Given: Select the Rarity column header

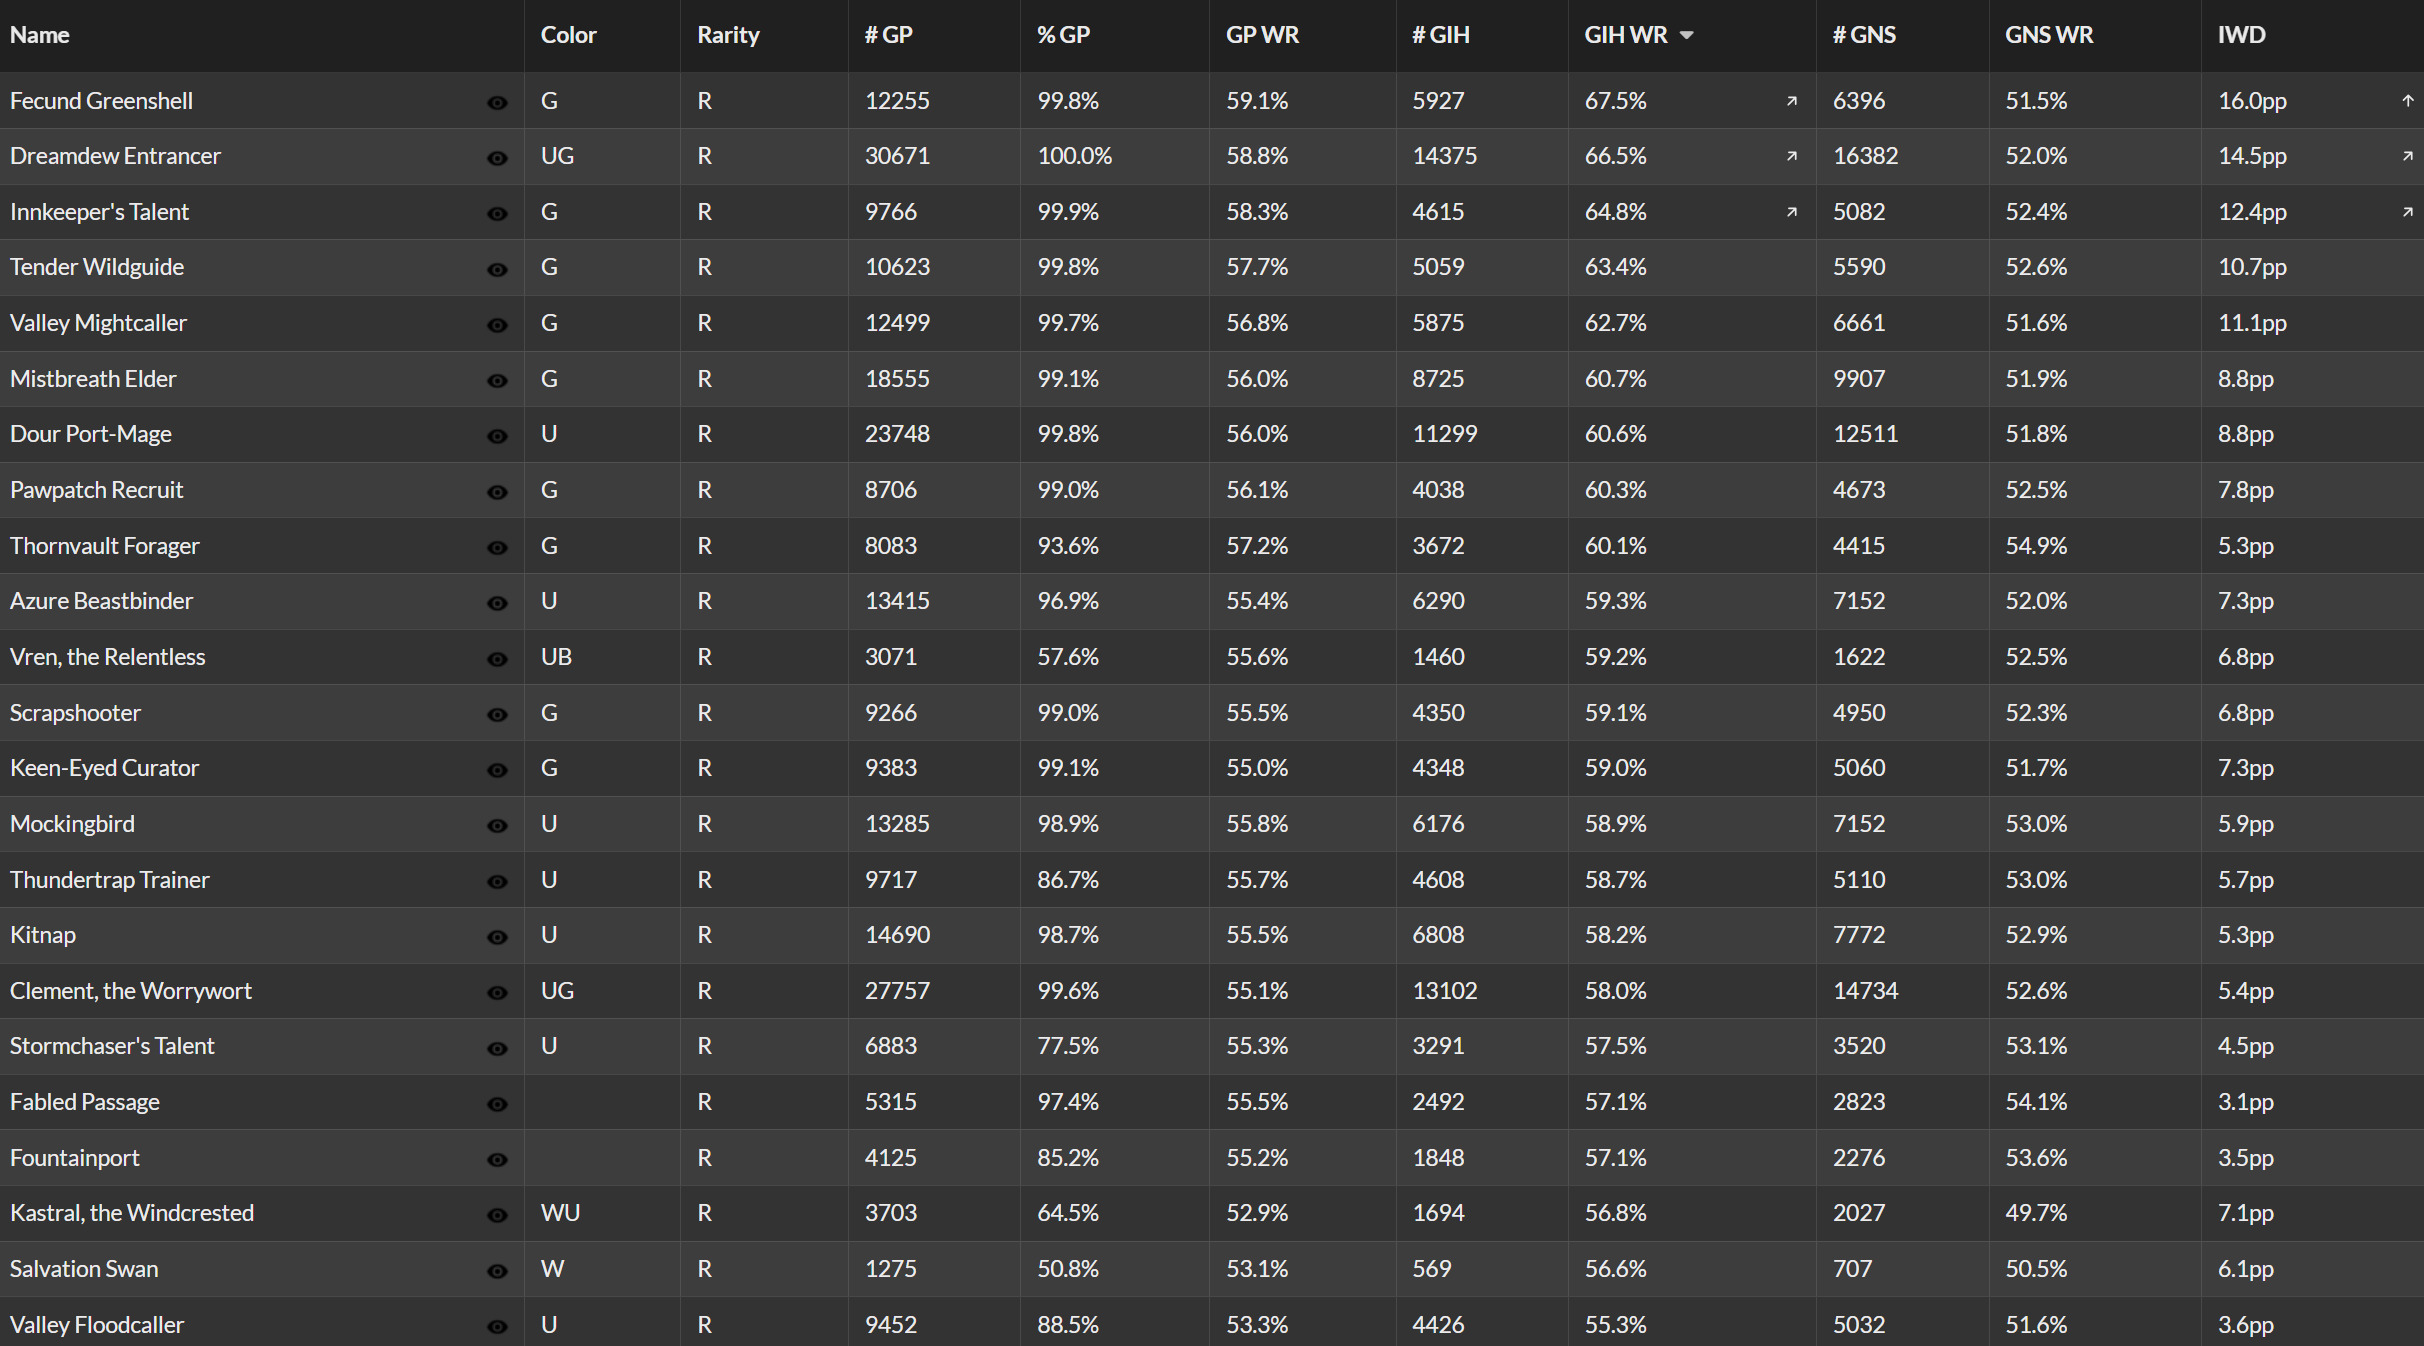Looking at the screenshot, I should (x=728, y=35).
